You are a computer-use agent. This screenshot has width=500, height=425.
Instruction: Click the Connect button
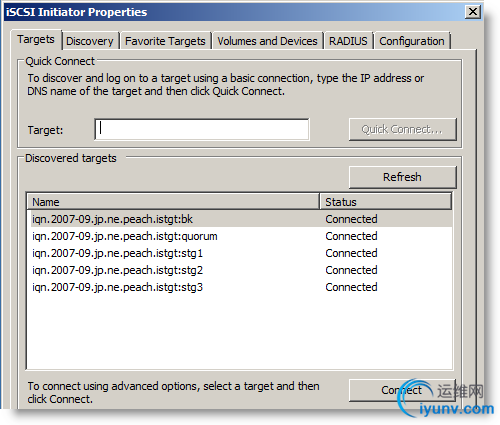[x=402, y=390]
